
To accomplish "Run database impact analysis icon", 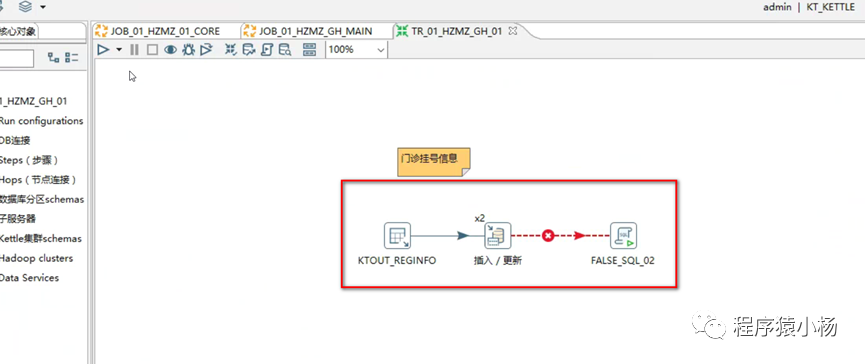I will (x=249, y=50).
